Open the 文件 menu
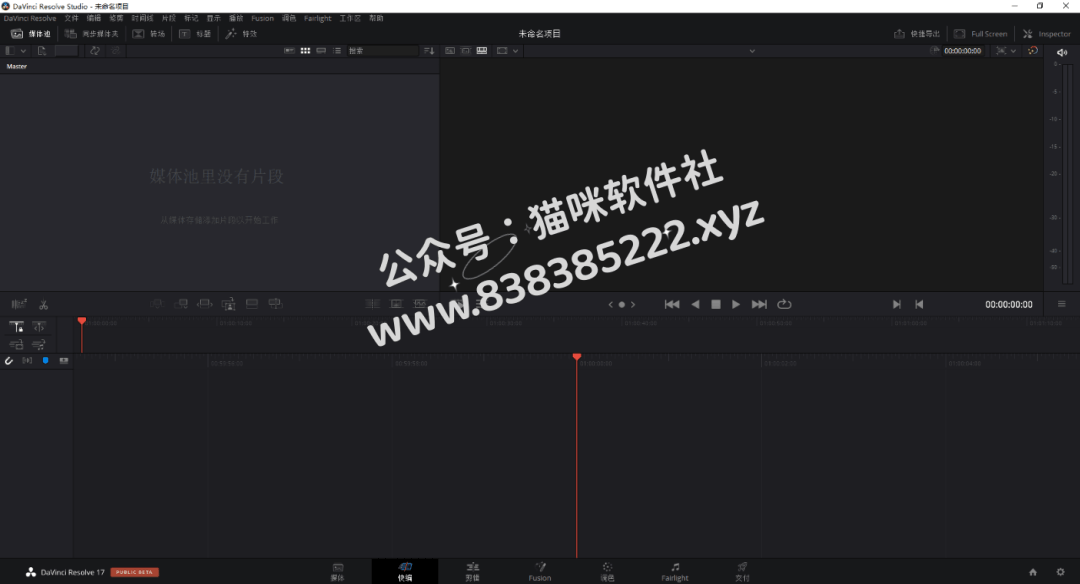 (72, 19)
